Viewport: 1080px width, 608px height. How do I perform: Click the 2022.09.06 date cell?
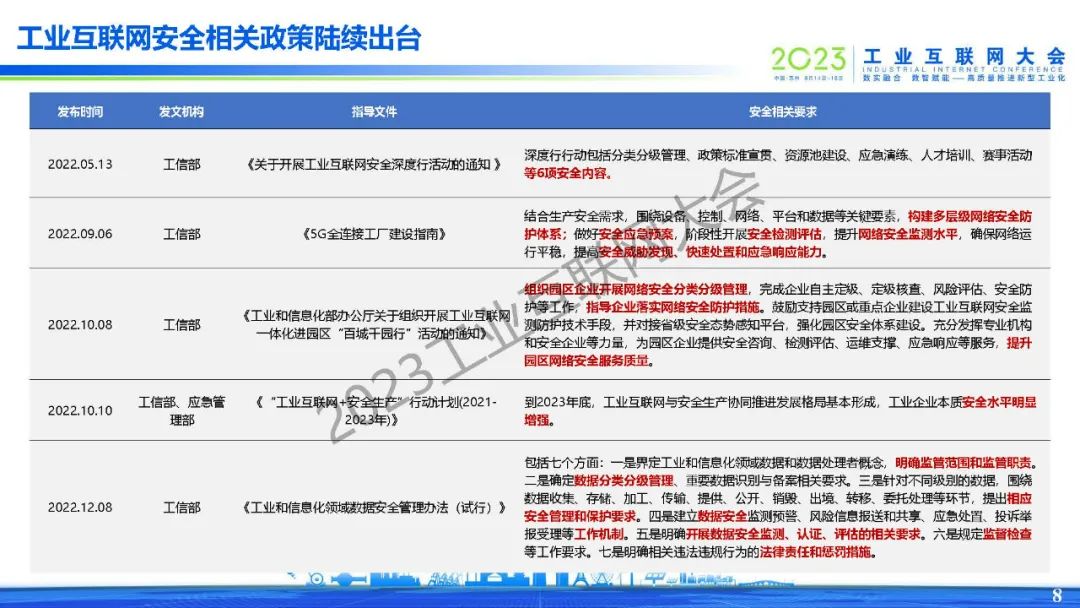[80, 234]
